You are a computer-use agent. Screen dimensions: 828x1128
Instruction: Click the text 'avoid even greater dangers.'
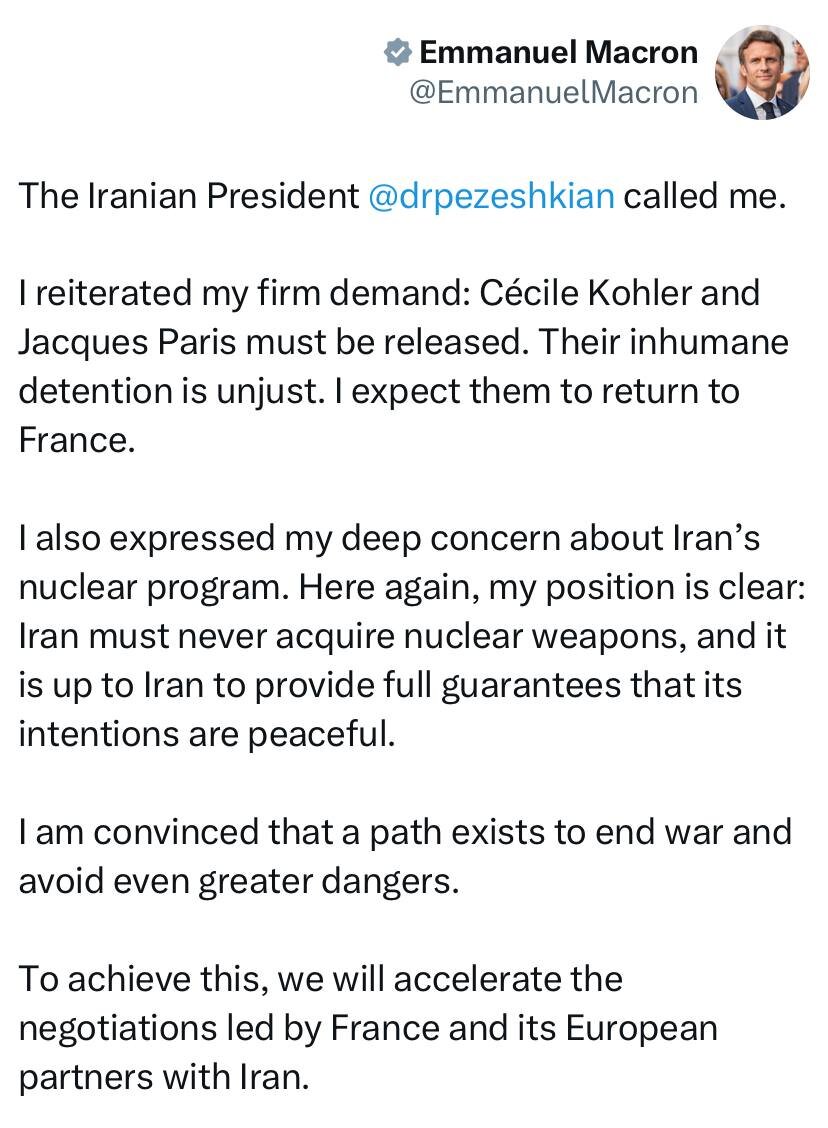(x=239, y=881)
